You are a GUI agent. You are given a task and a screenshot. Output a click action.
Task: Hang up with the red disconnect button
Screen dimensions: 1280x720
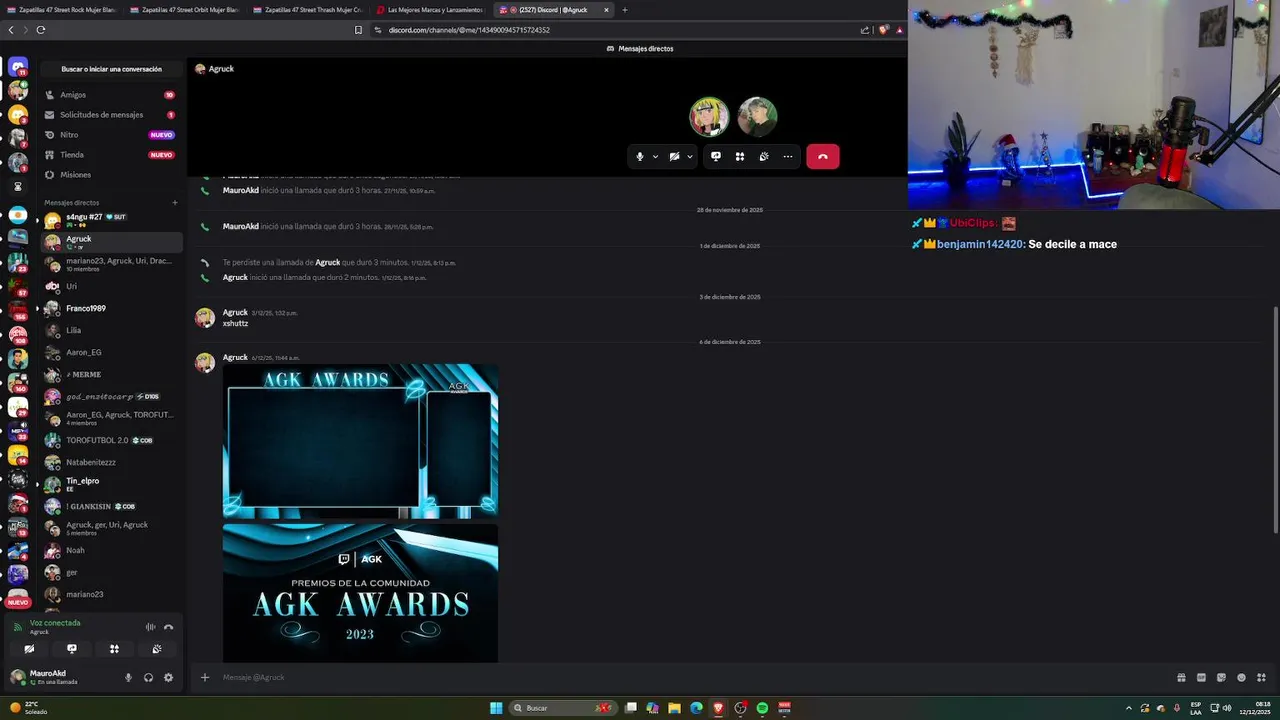point(823,156)
